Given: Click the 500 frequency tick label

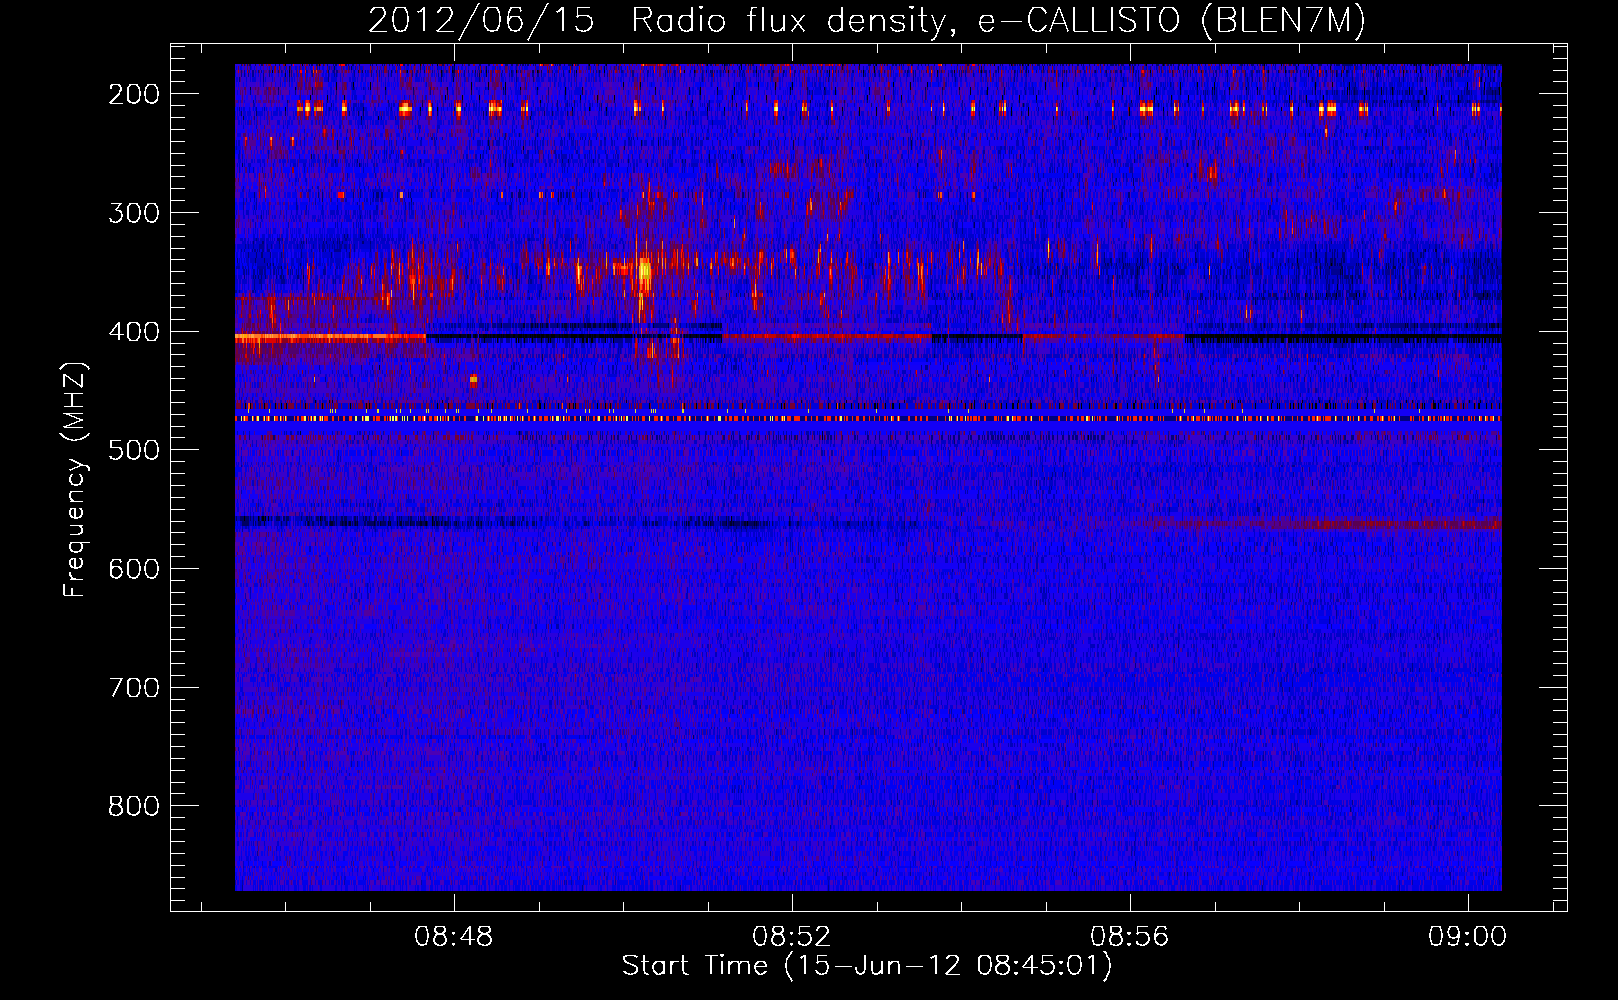Looking at the screenshot, I should point(133,450).
